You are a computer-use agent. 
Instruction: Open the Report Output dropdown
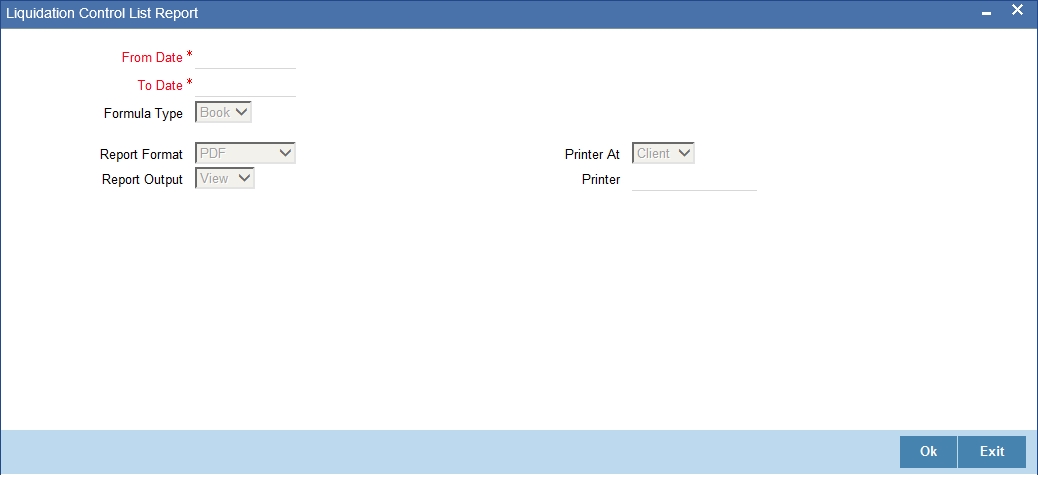click(x=225, y=179)
